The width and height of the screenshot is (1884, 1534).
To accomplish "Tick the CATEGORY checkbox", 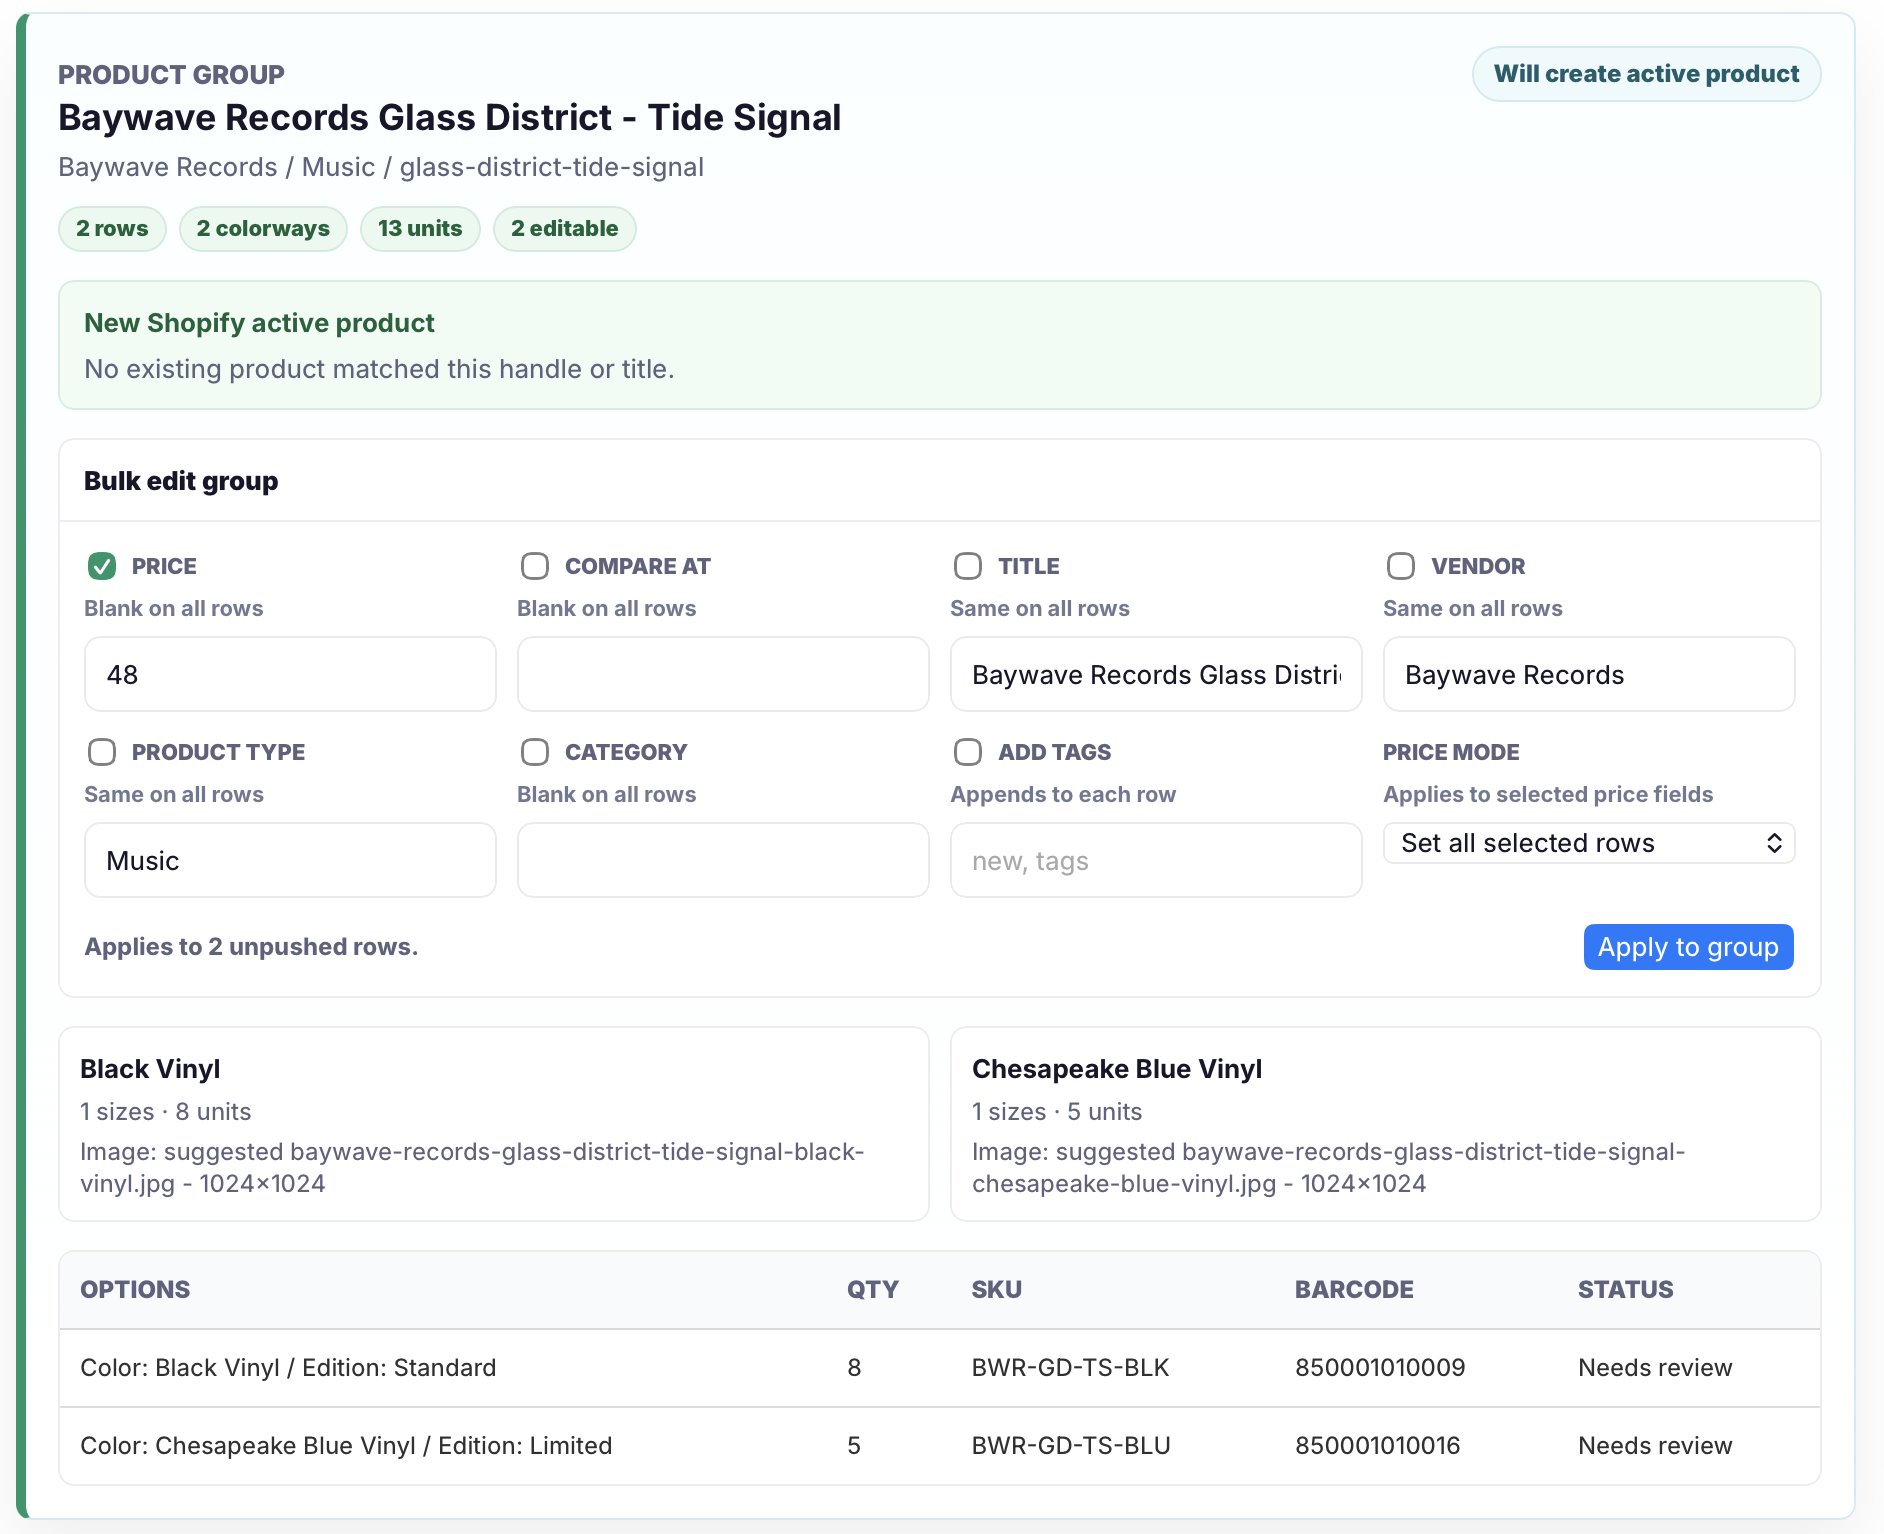I will [x=535, y=752].
